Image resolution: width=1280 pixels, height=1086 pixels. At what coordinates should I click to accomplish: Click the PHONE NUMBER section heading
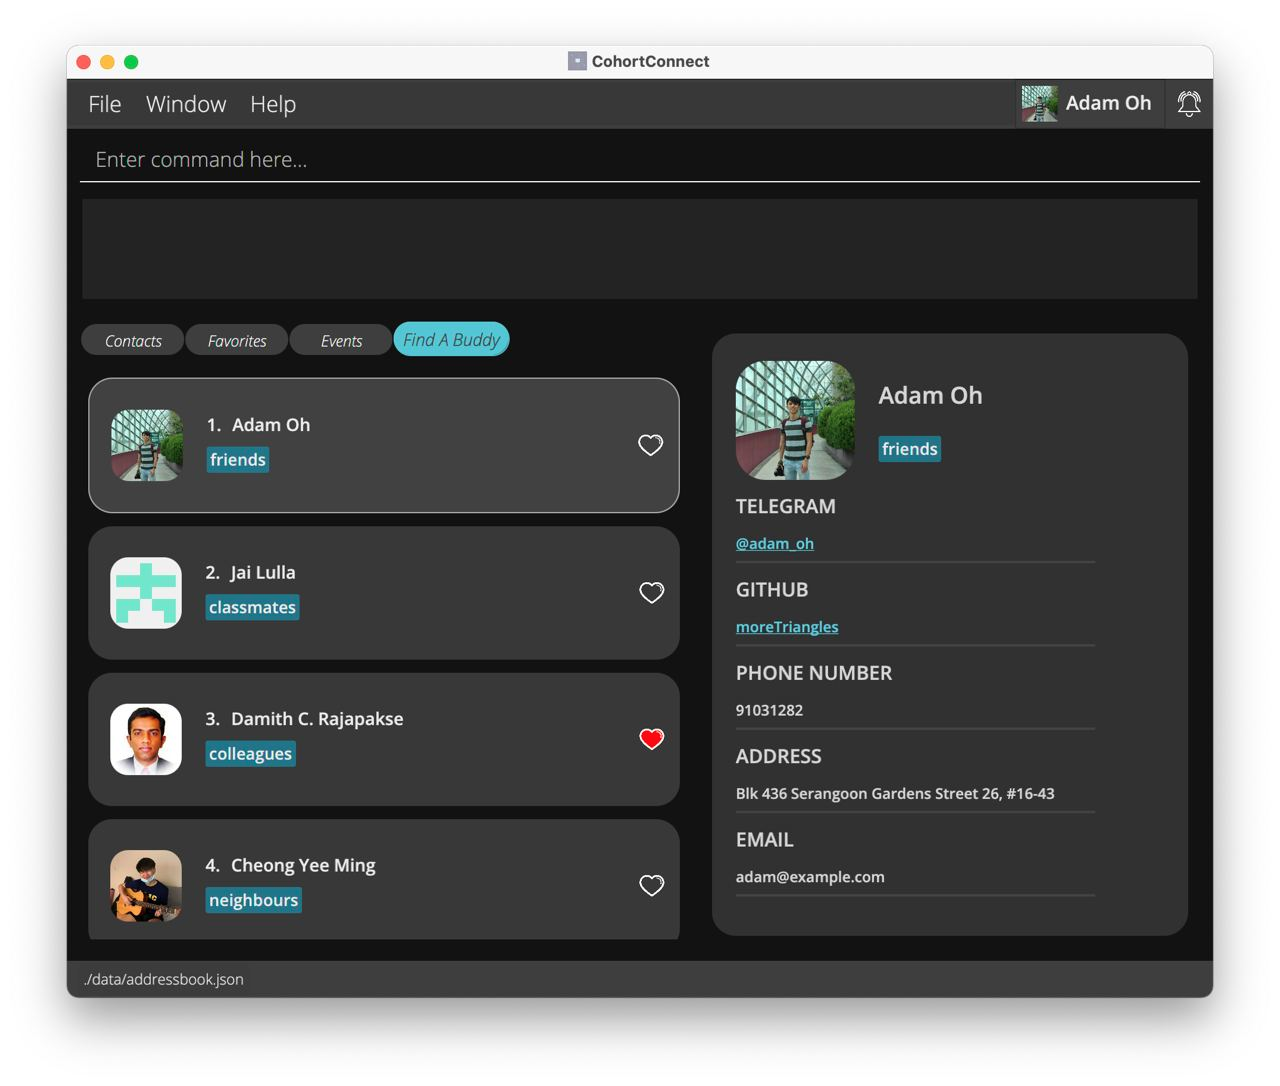814,673
